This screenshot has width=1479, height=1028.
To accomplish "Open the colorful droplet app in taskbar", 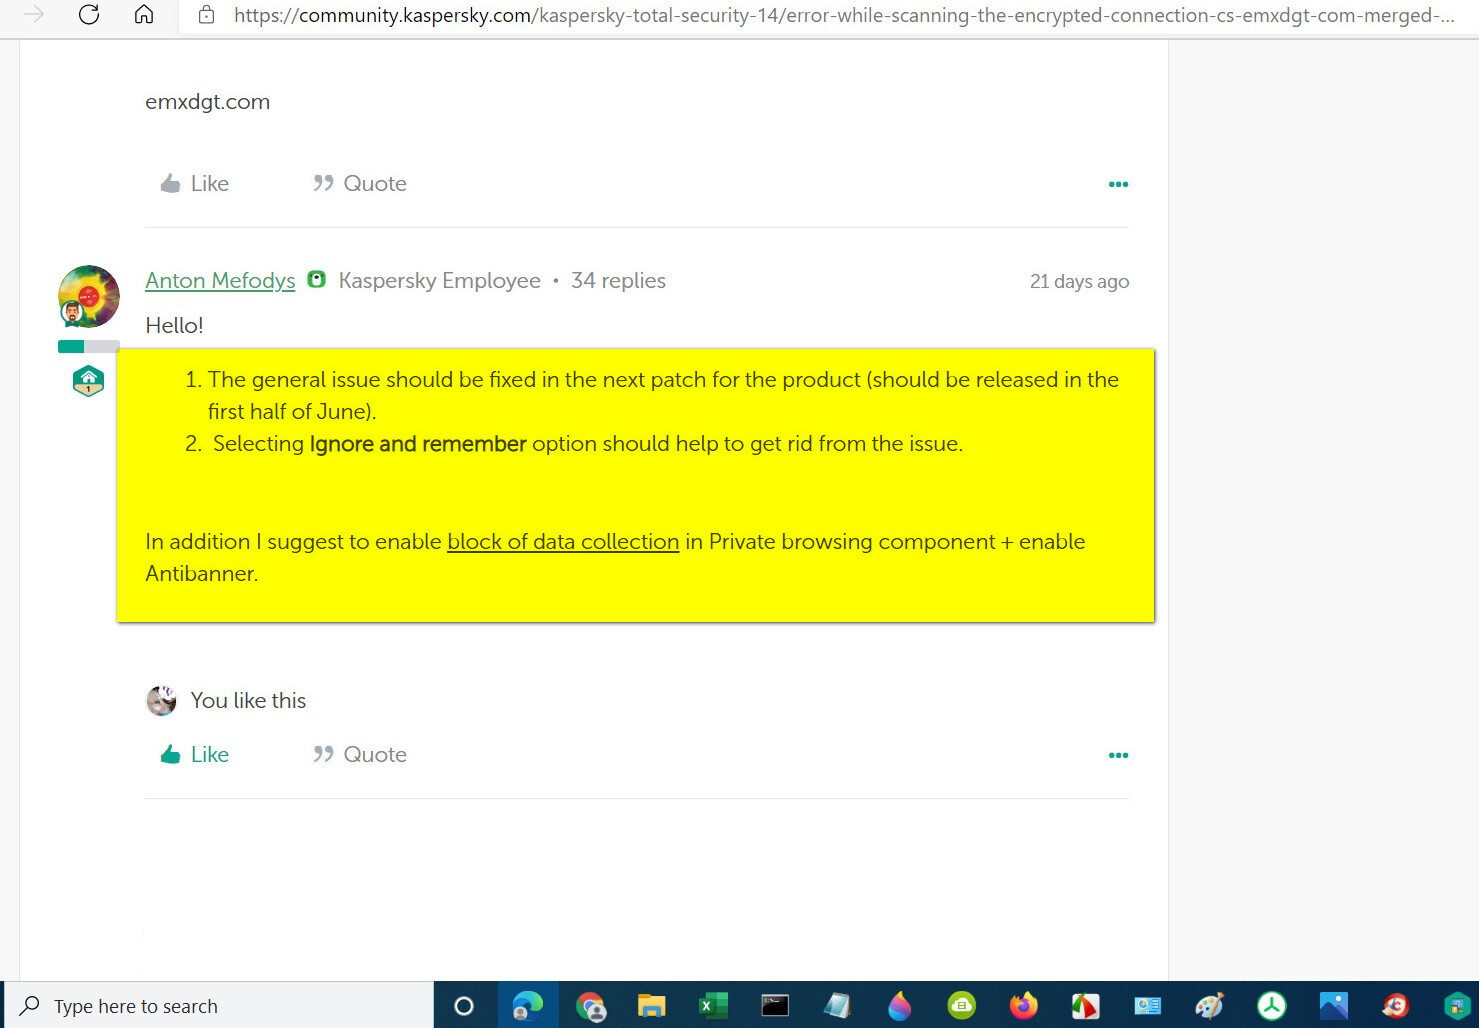I will pos(900,1006).
